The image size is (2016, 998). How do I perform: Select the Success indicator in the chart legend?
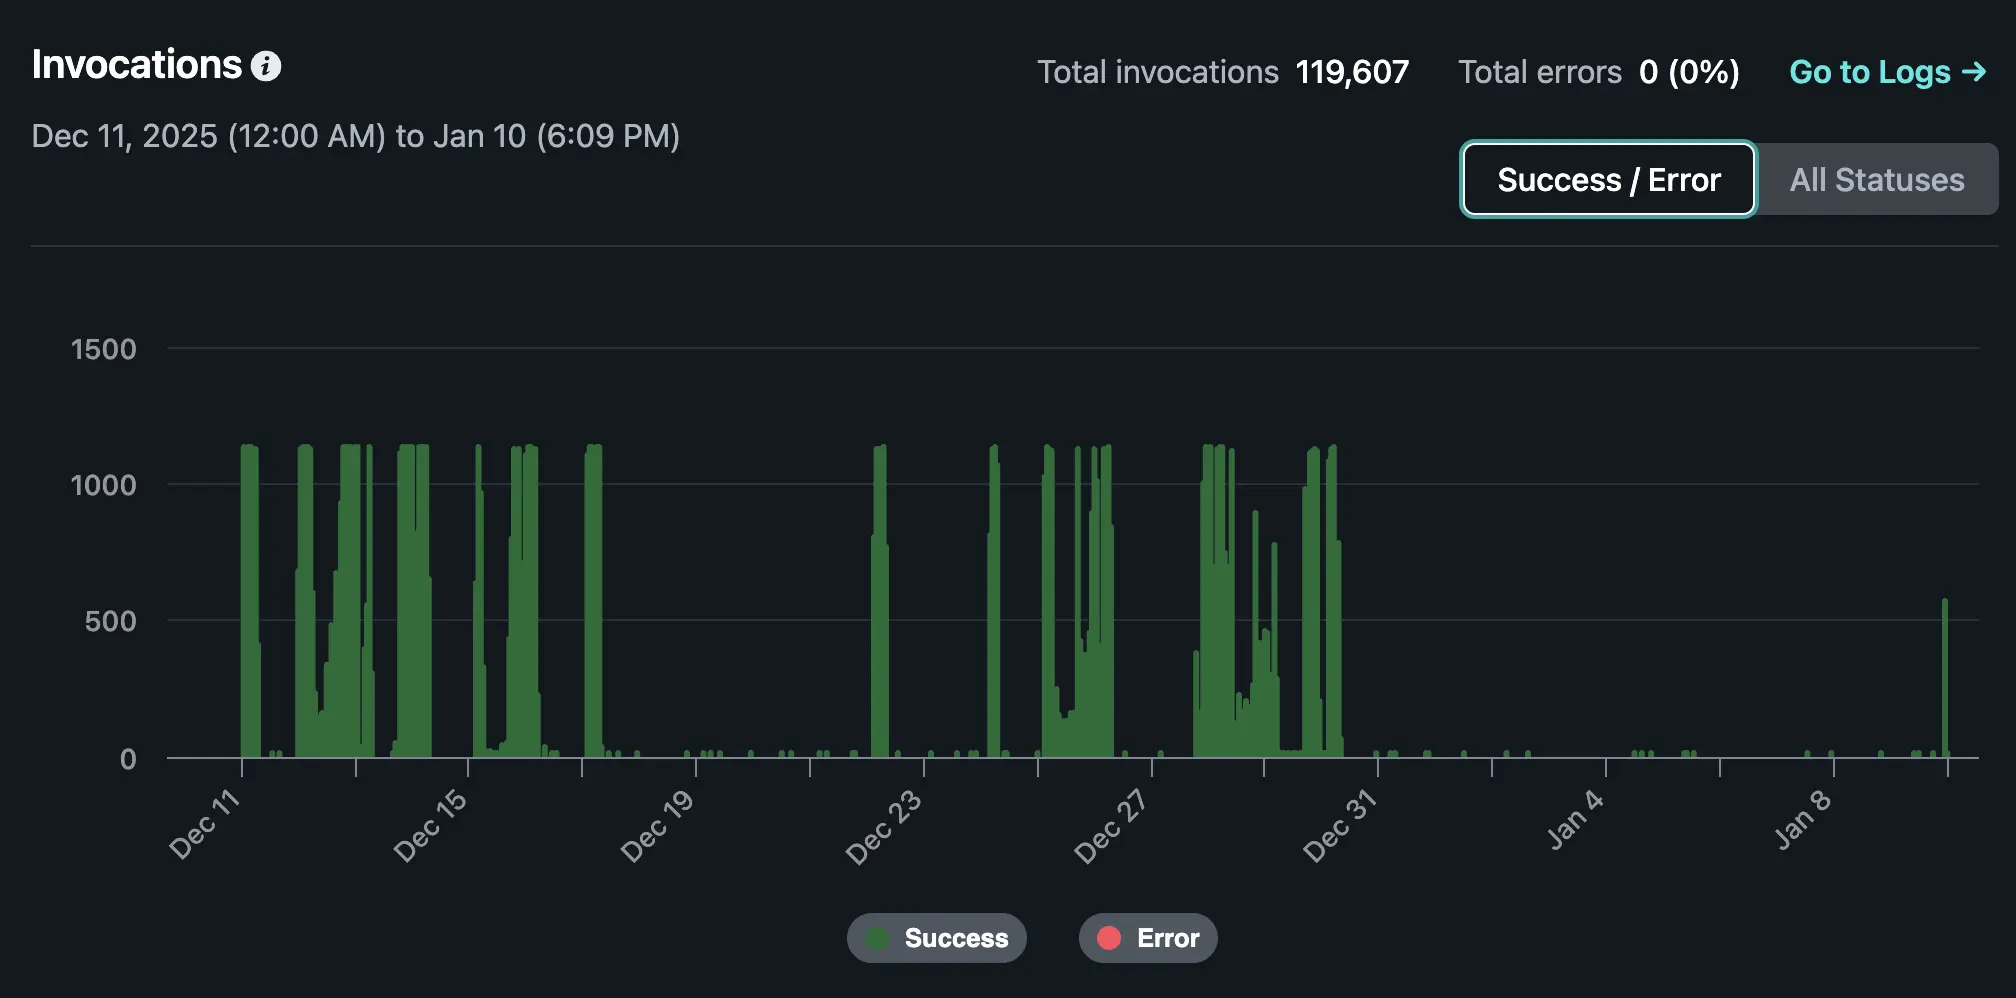click(x=936, y=938)
